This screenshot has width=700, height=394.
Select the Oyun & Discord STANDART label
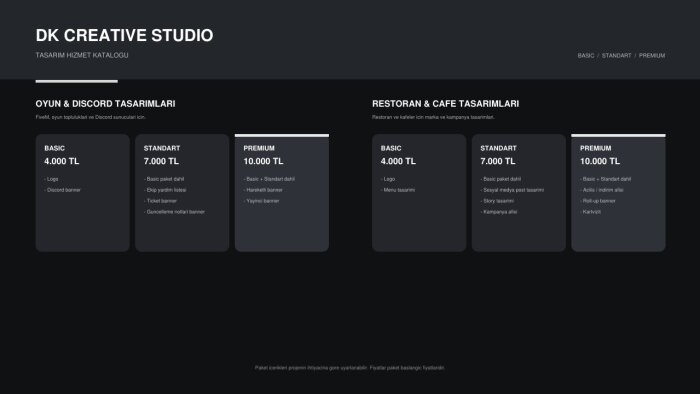pyautogui.click(x=162, y=148)
